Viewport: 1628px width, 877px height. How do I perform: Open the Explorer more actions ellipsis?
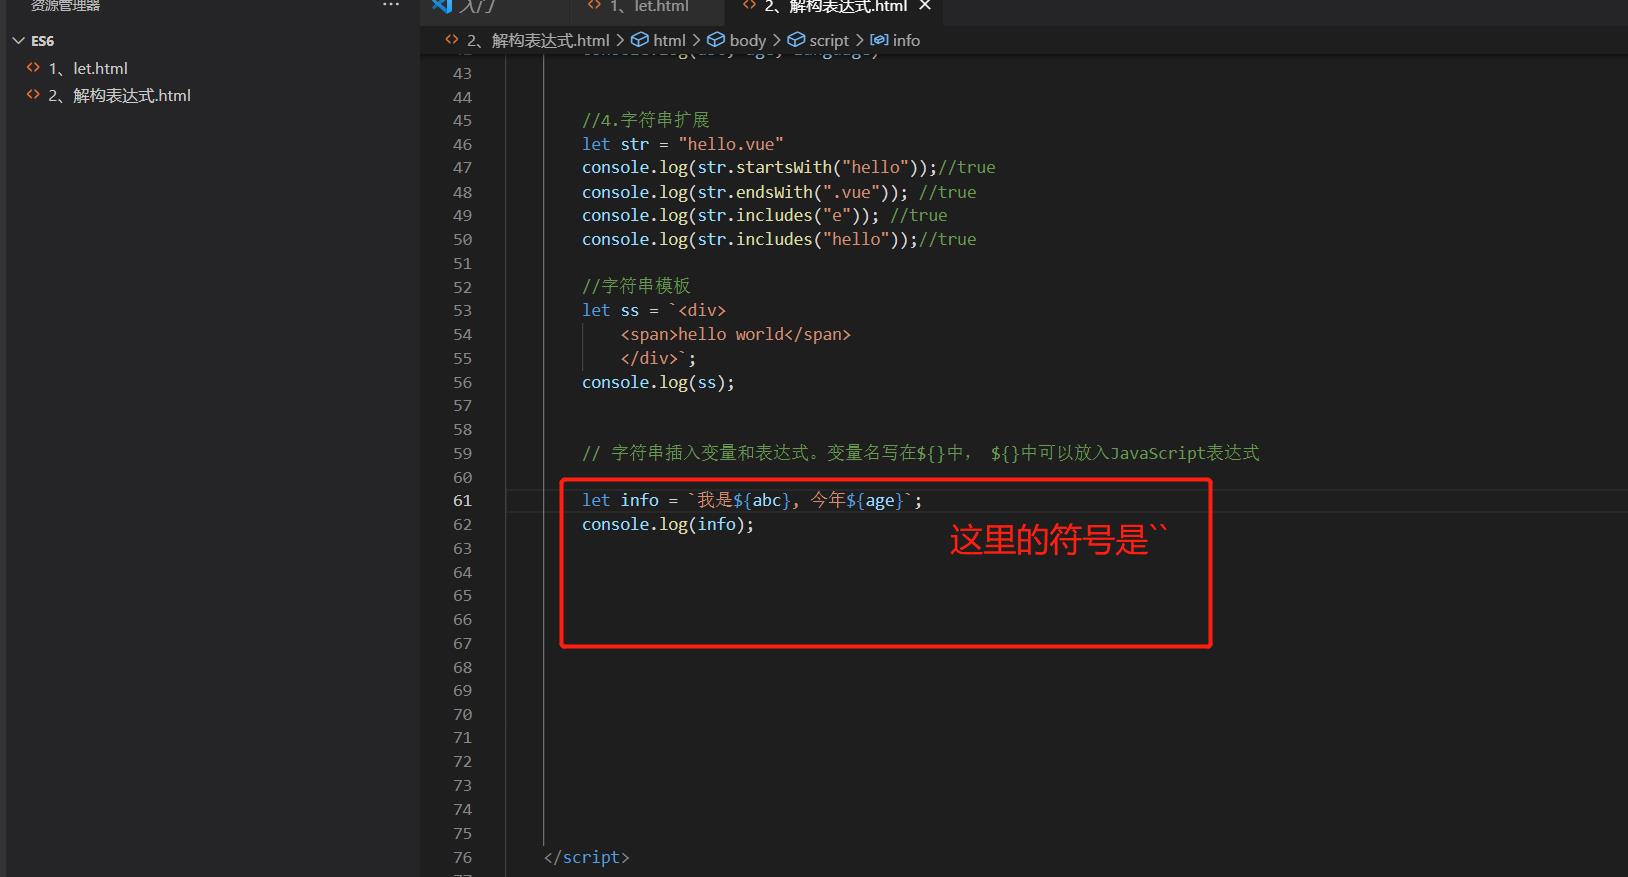point(391,5)
